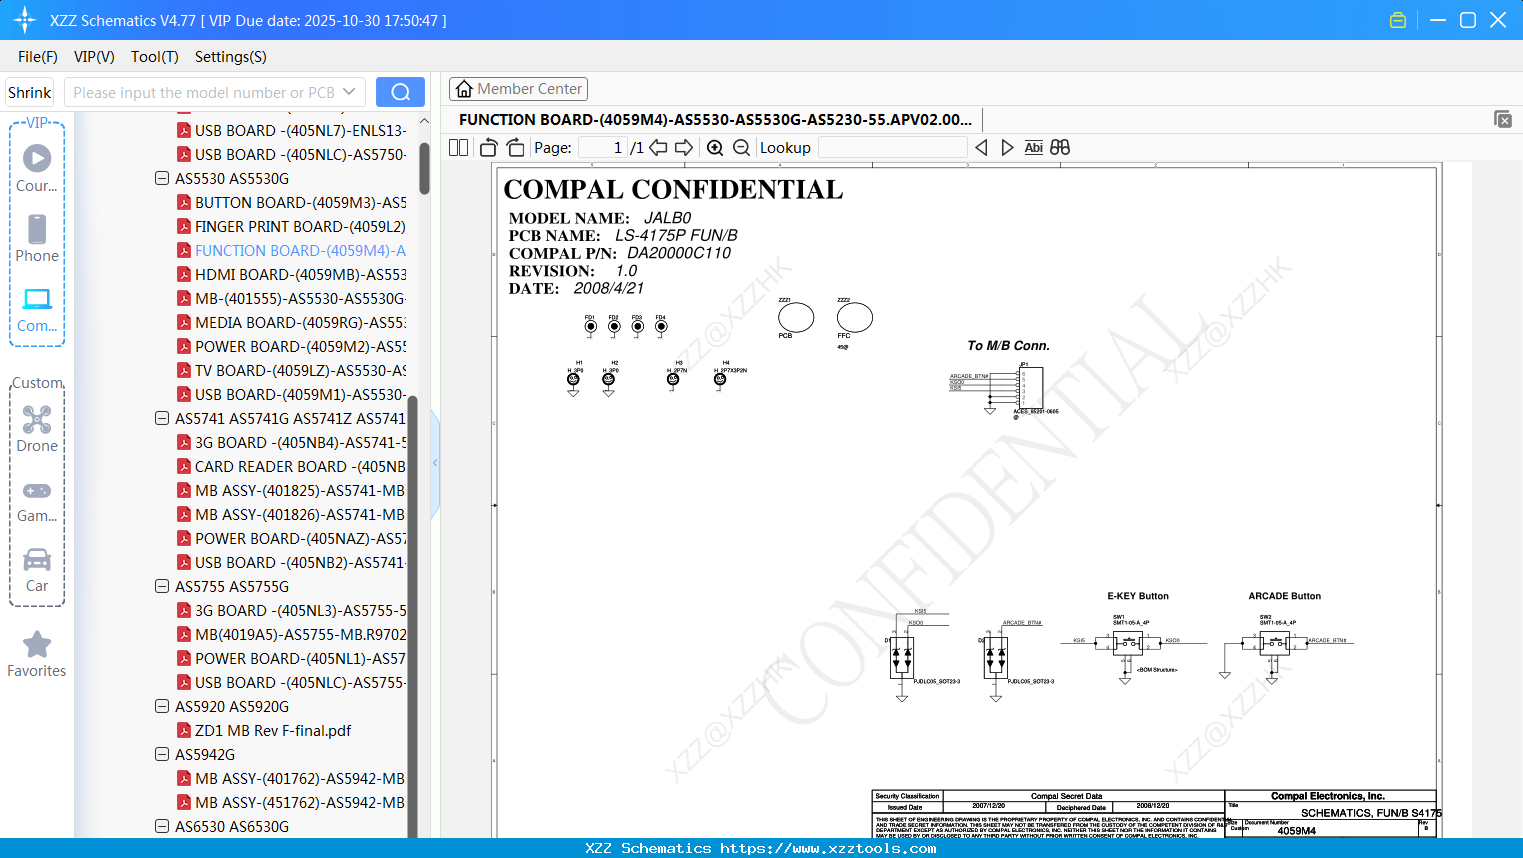Open 3G BOARD -(405NB4)-AS5741 file
The image size is (1523, 858).
pyautogui.click(x=292, y=443)
